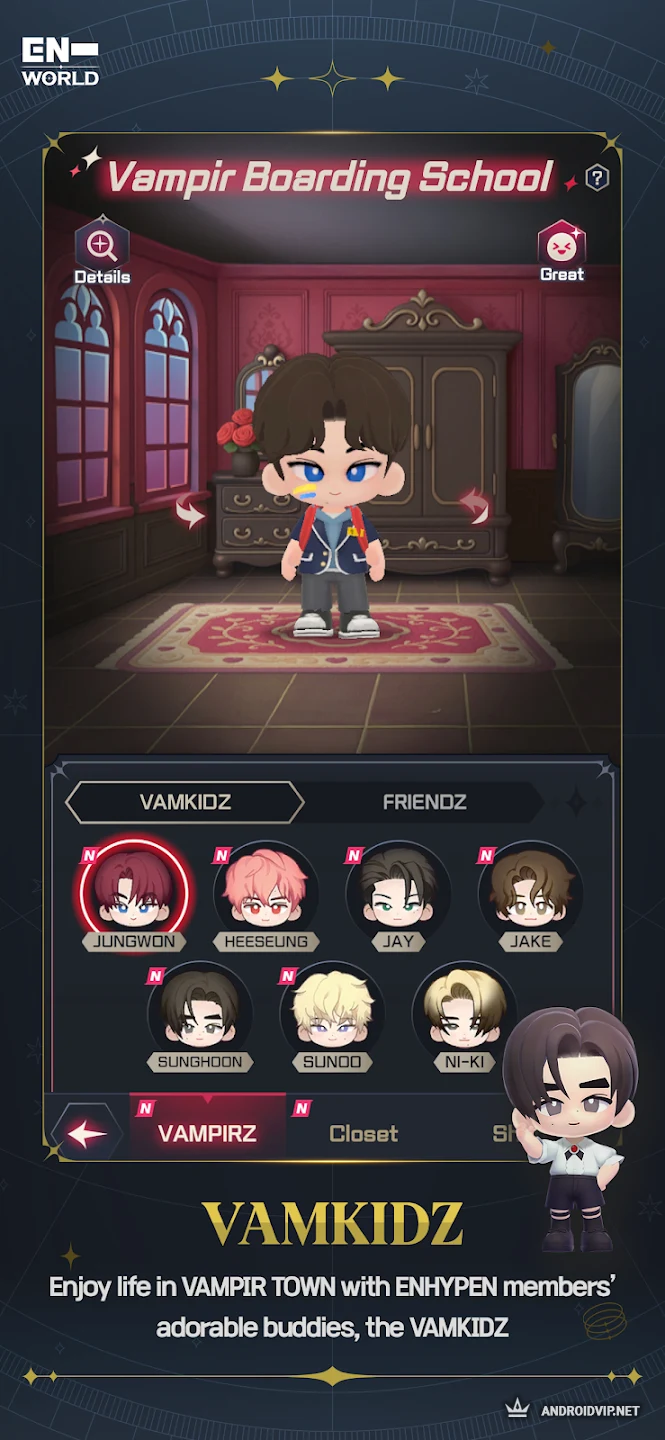Open the question mark help icon
The height and width of the screenshot is (1440, 665).
tap(597, 179)
